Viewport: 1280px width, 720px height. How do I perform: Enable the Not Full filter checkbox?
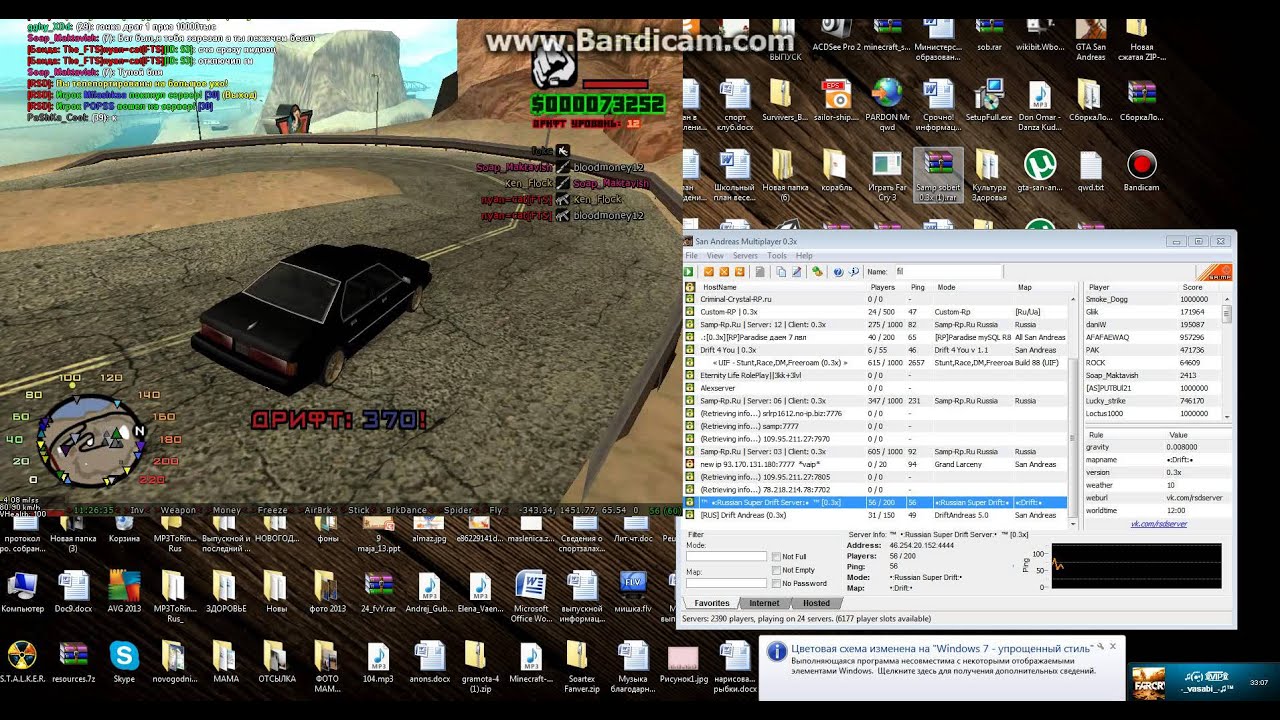pyautogui.click(x=776, y=556)
